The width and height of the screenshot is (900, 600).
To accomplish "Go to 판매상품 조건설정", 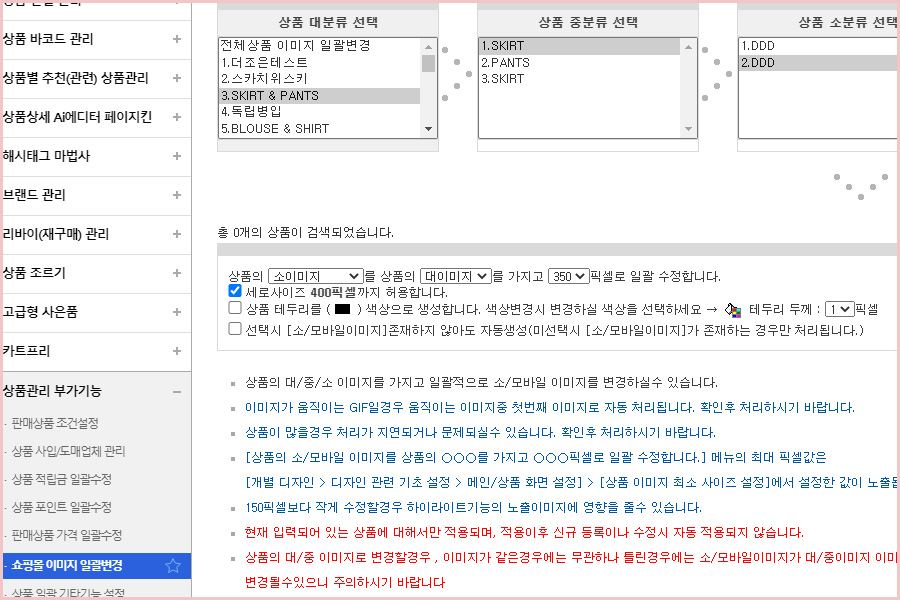I will click(55, 424).
